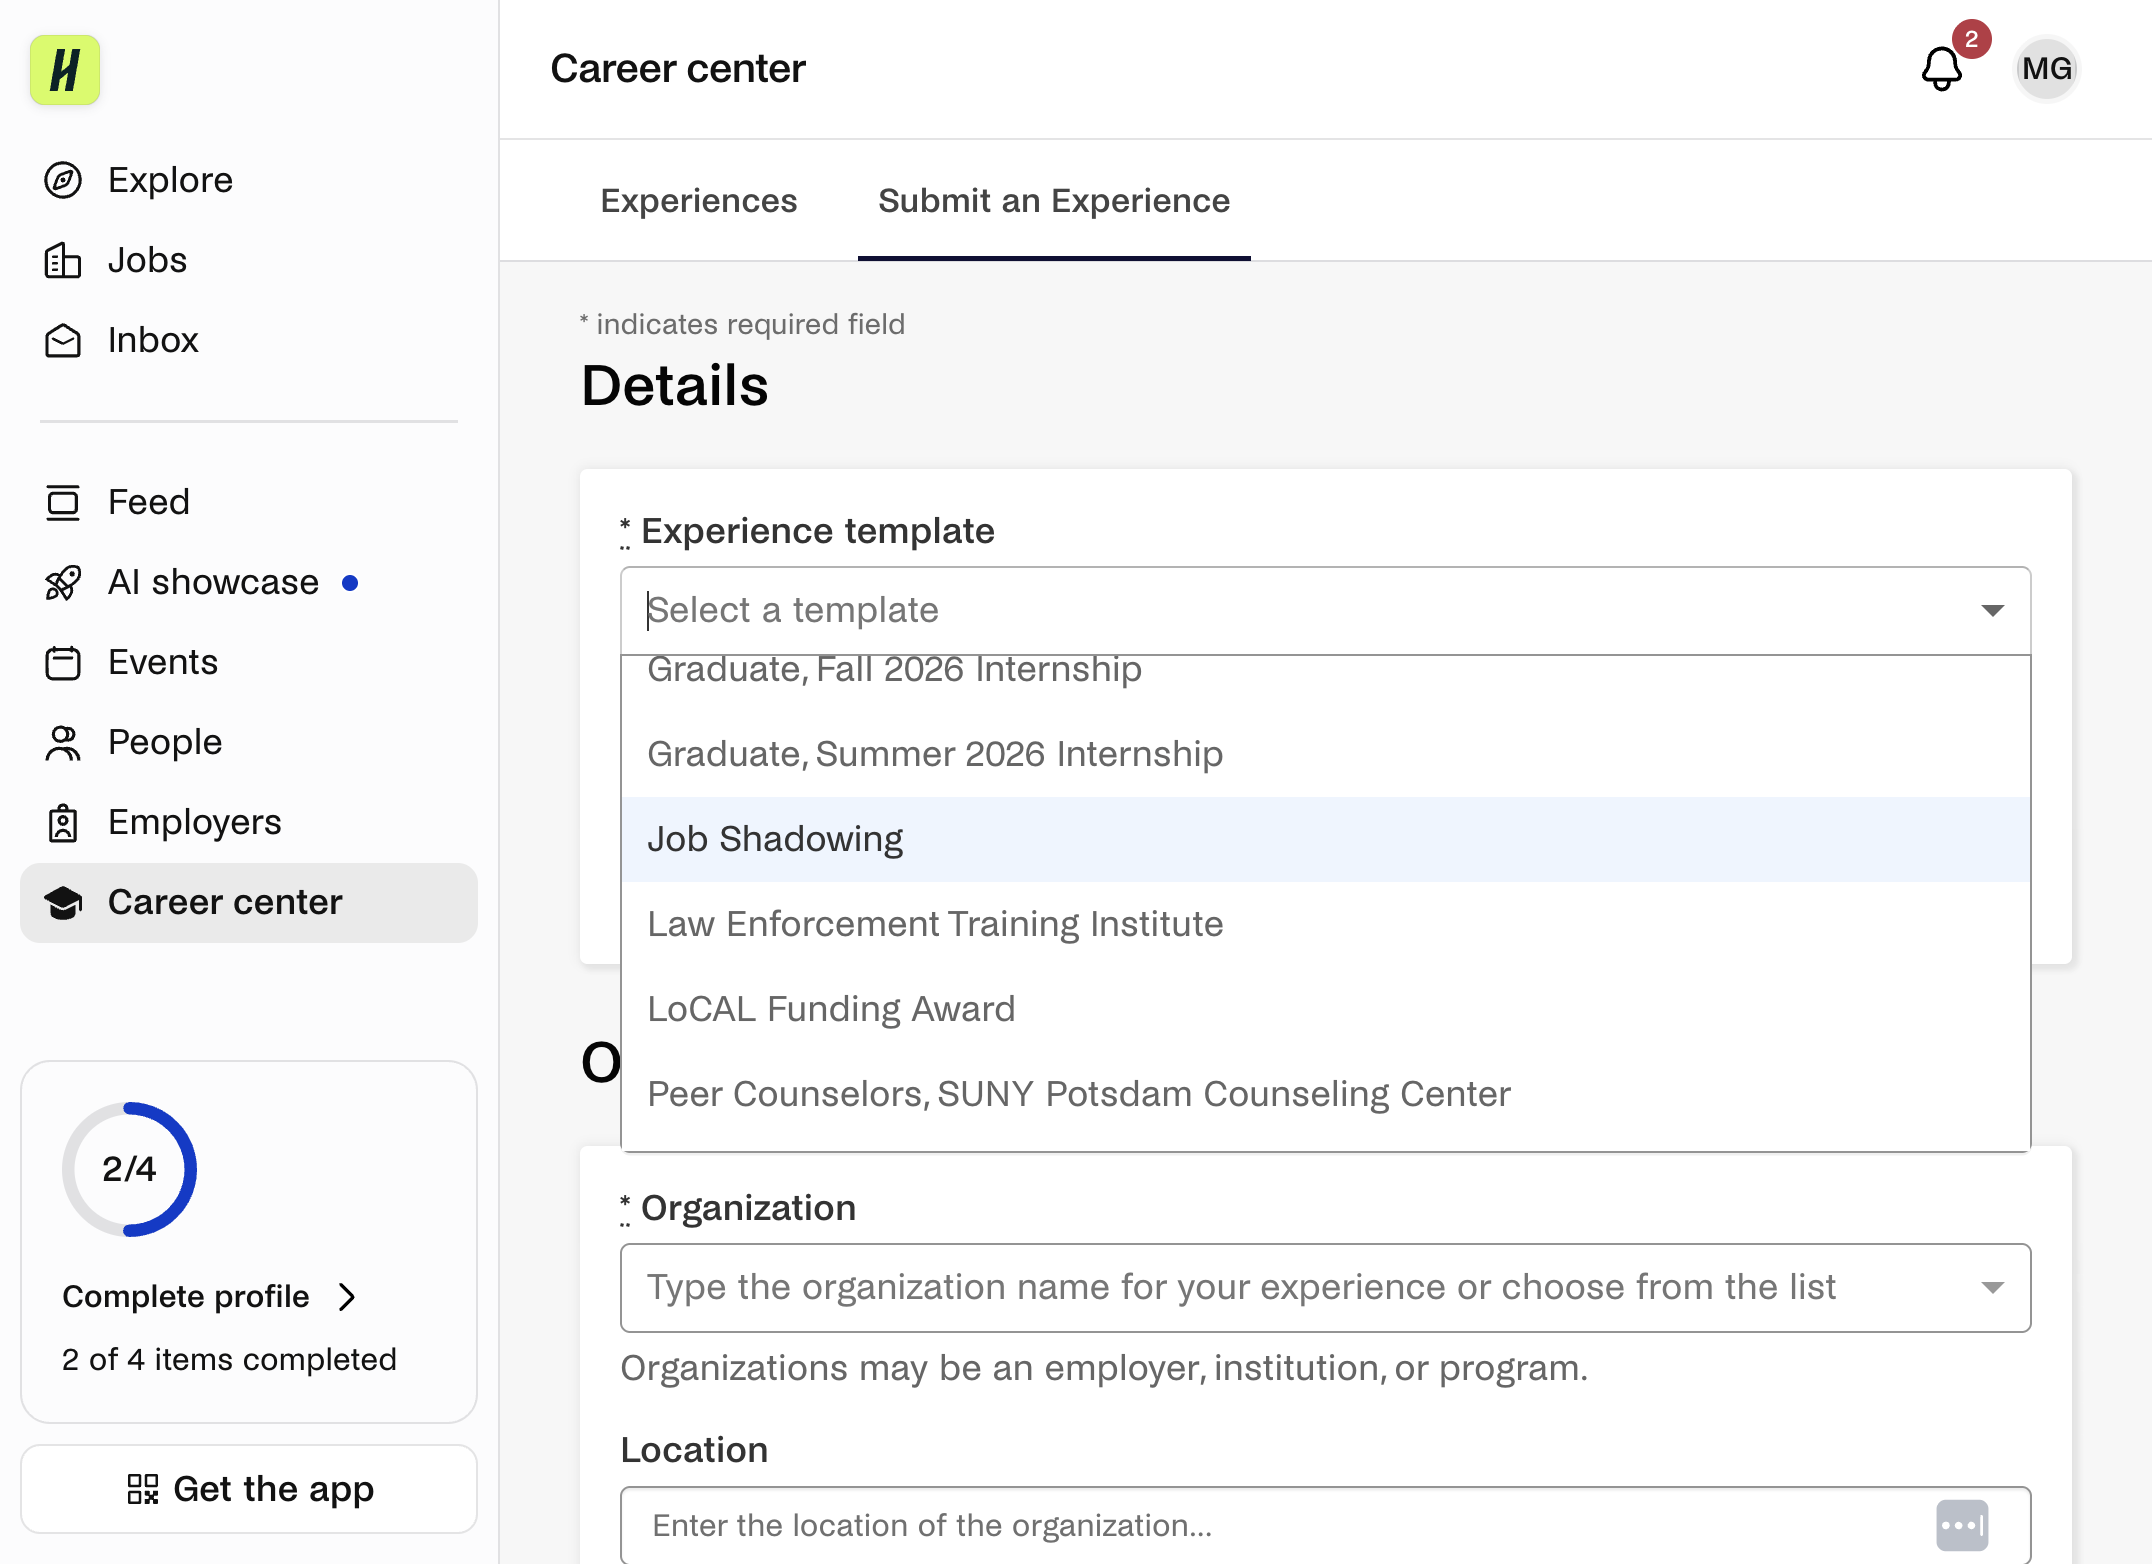Open AI showcase in the sidebar
The width and height of the screenshot is (2152, 1564).
[249, 582]
